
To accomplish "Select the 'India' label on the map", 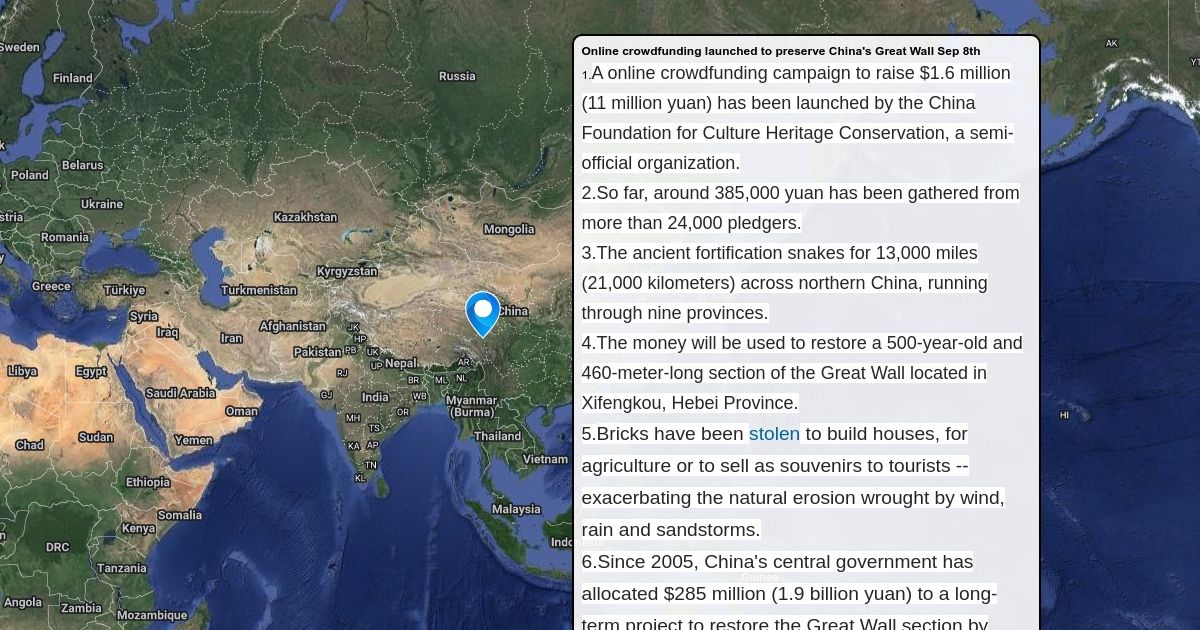I will click(x=375, y=397).
